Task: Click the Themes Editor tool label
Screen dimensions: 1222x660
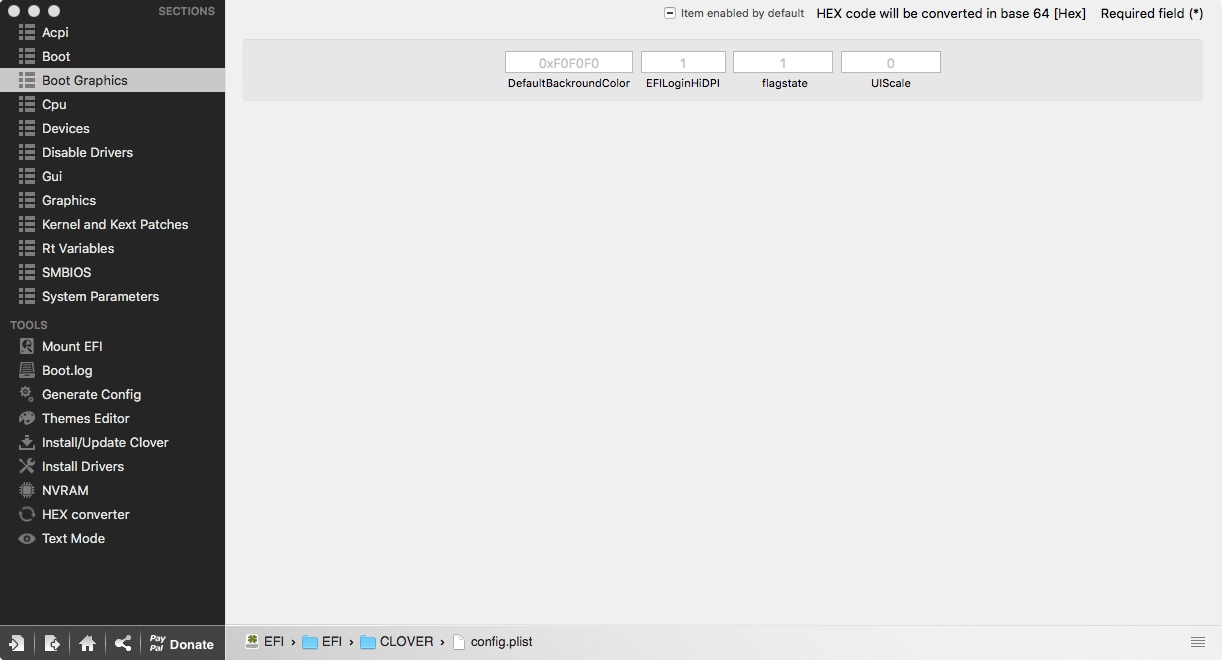Action: tap(86, 418)
